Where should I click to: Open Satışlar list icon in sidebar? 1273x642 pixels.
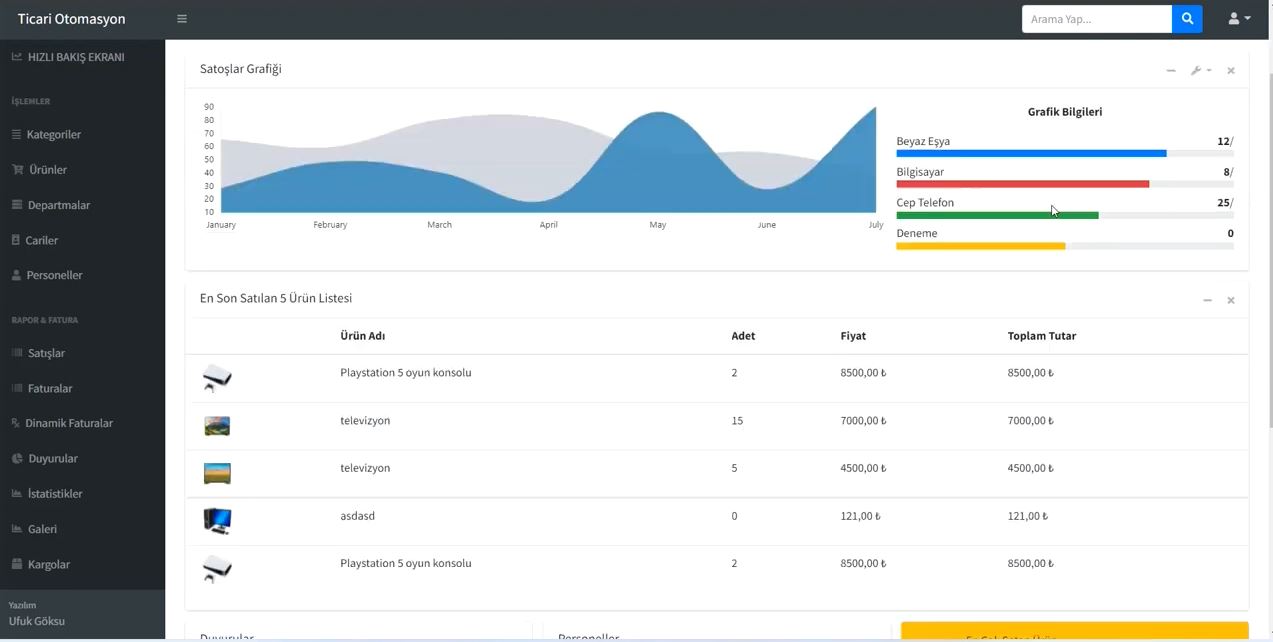(17, 353)
